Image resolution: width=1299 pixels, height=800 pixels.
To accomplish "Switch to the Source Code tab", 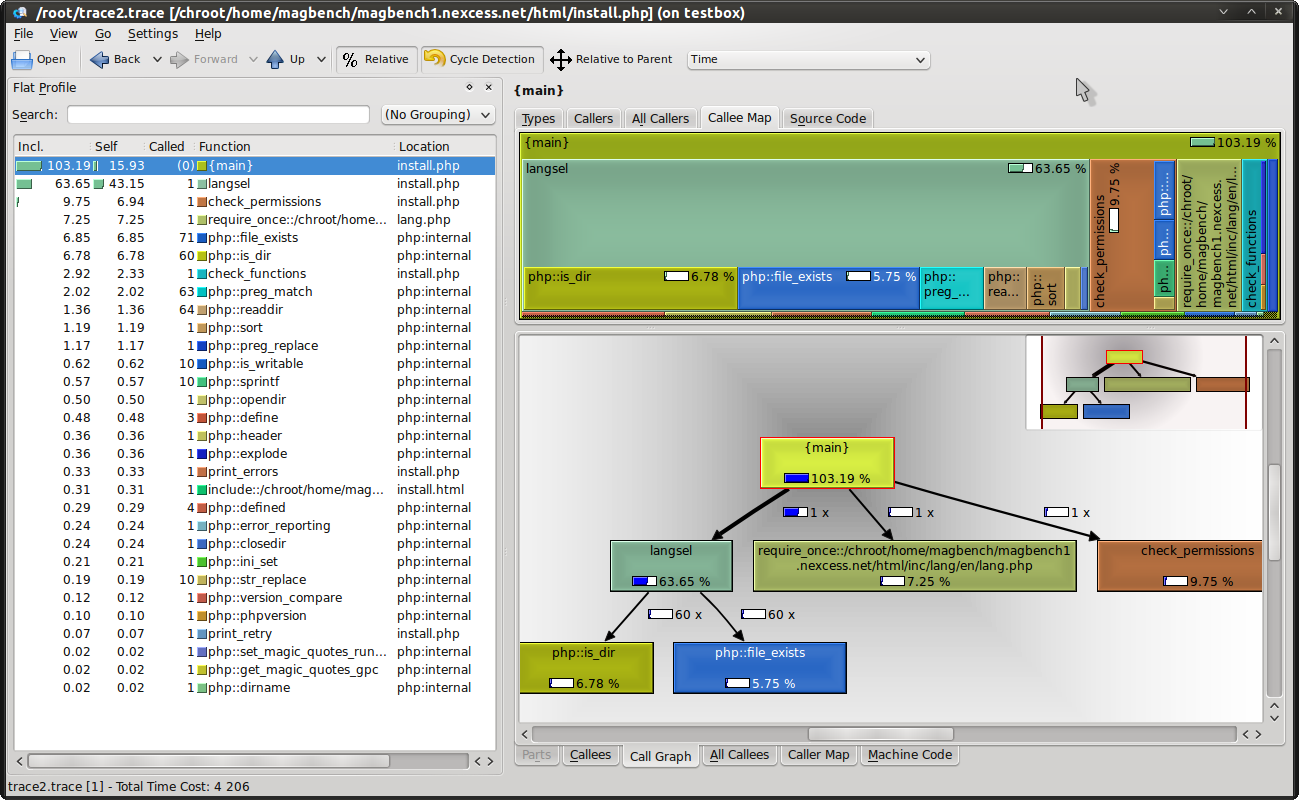I will [827, 118].
